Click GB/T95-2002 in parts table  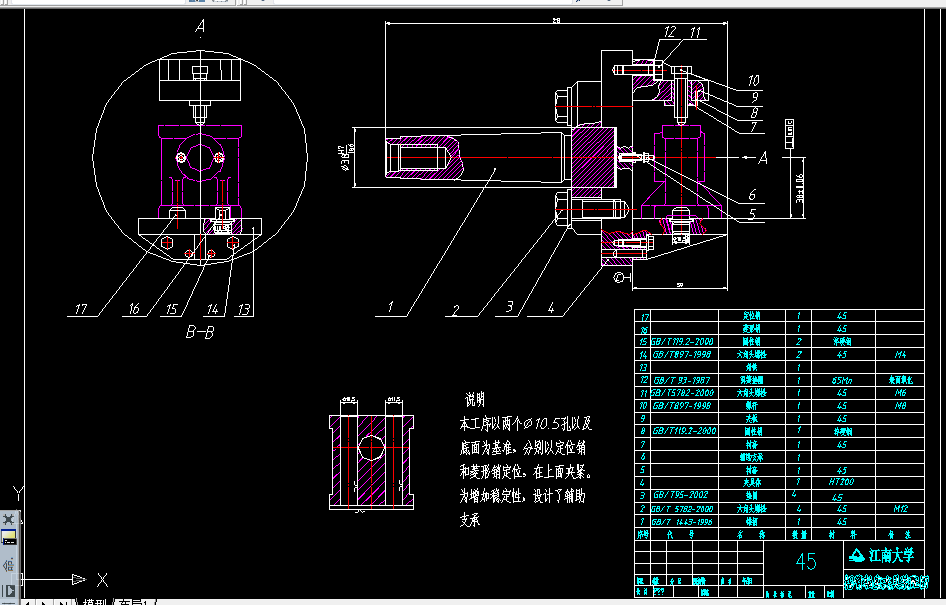coord(681,495)
